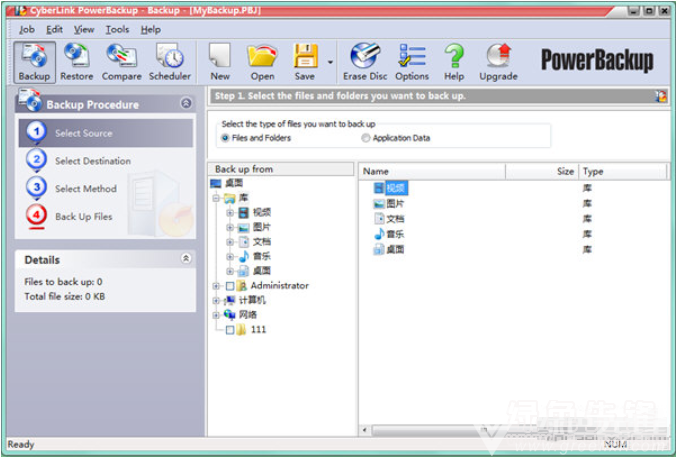Image resolution: width=676 pixels, height=460 pixels.
Task: Open the Job menu
Action: click(x=27, y=29)
